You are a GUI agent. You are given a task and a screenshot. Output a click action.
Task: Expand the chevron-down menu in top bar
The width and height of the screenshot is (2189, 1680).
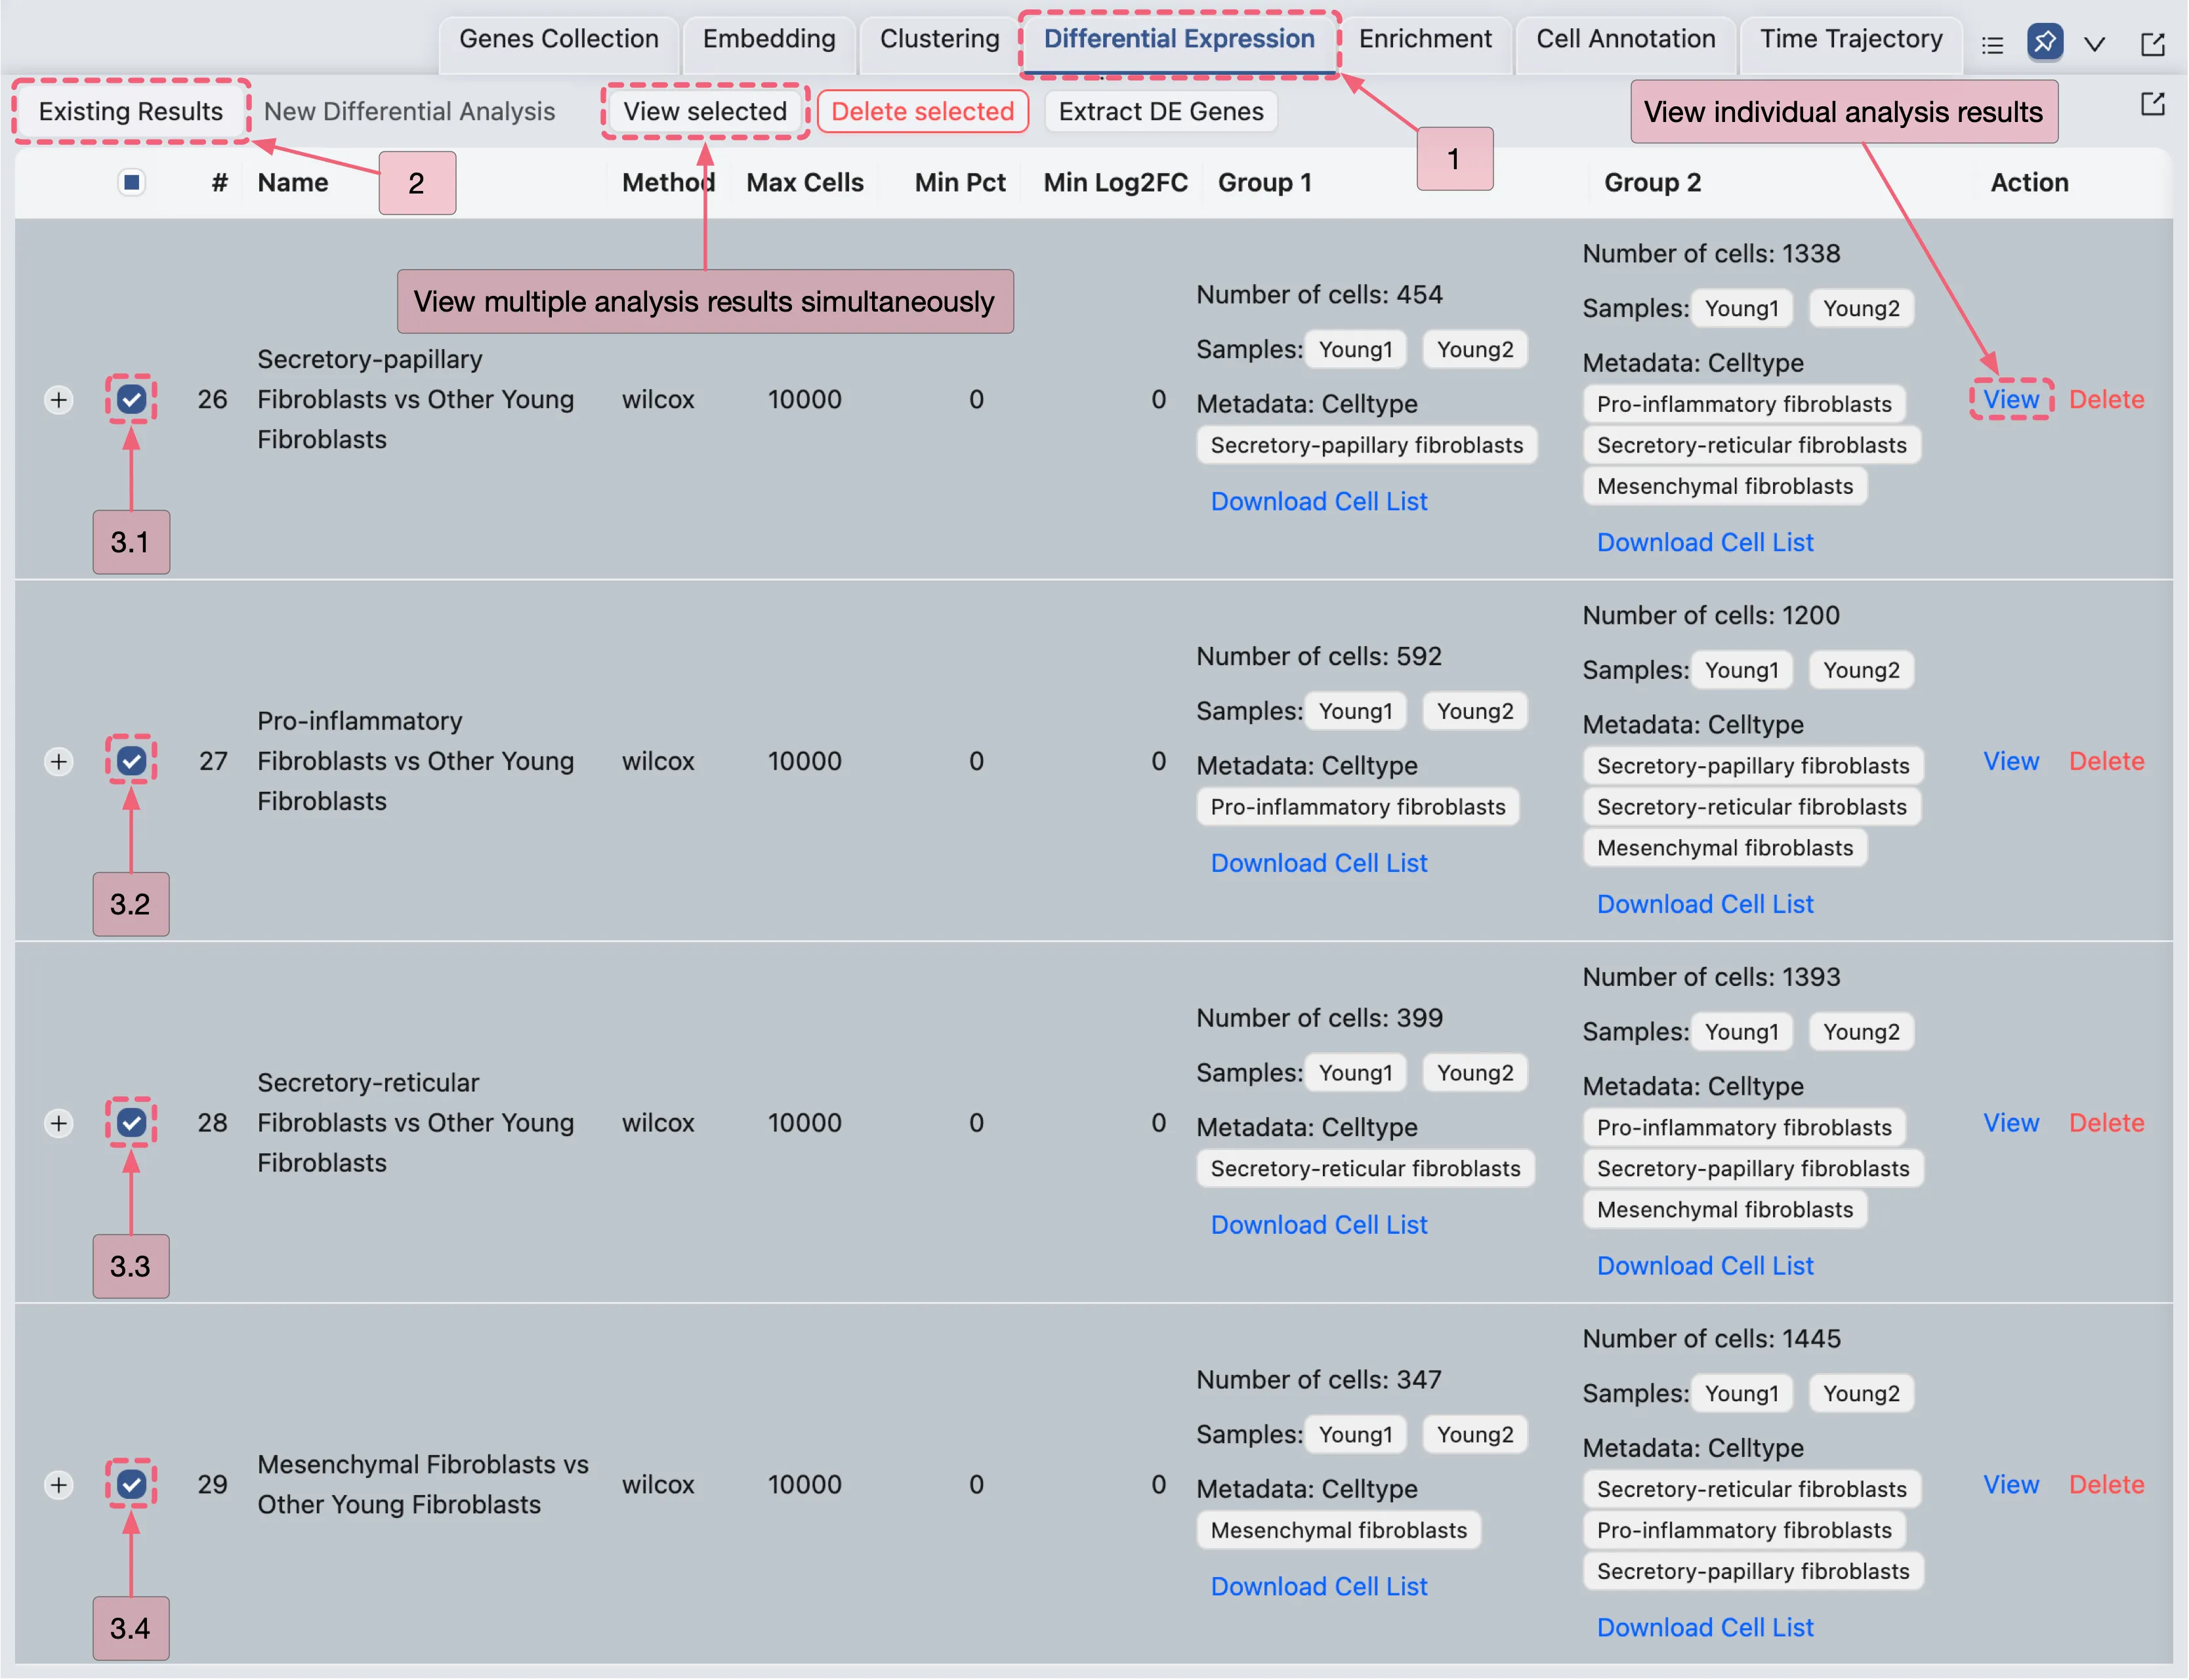coord(2095,45)
